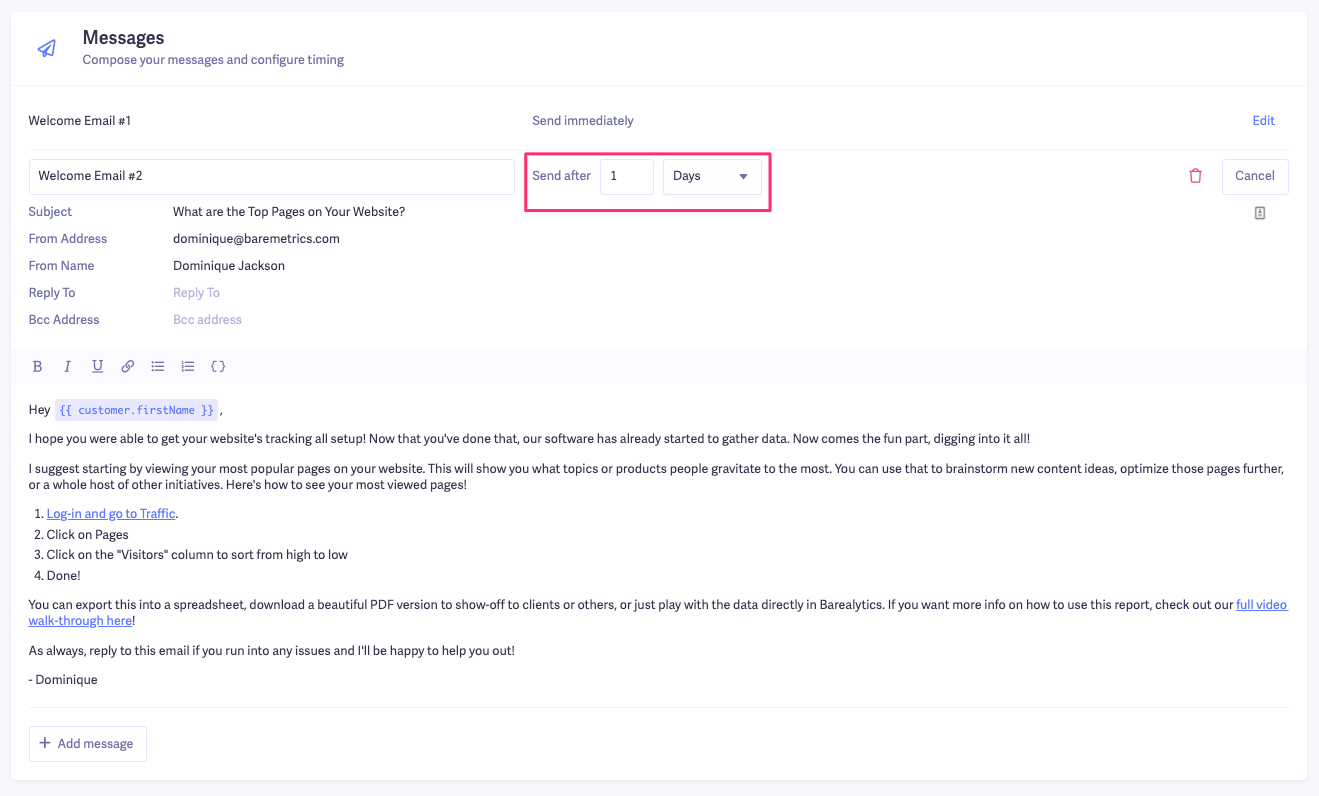Viewport: 1319px width, 796px height.
Task: Create a numbered list
Action: (x=188, y=367)
